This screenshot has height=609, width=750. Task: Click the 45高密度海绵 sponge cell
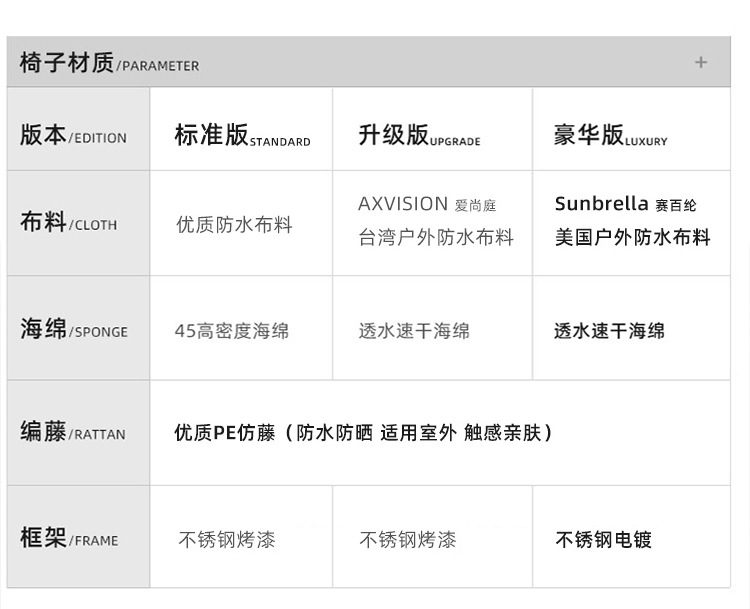pyautogui.click(x=232, y=331)
